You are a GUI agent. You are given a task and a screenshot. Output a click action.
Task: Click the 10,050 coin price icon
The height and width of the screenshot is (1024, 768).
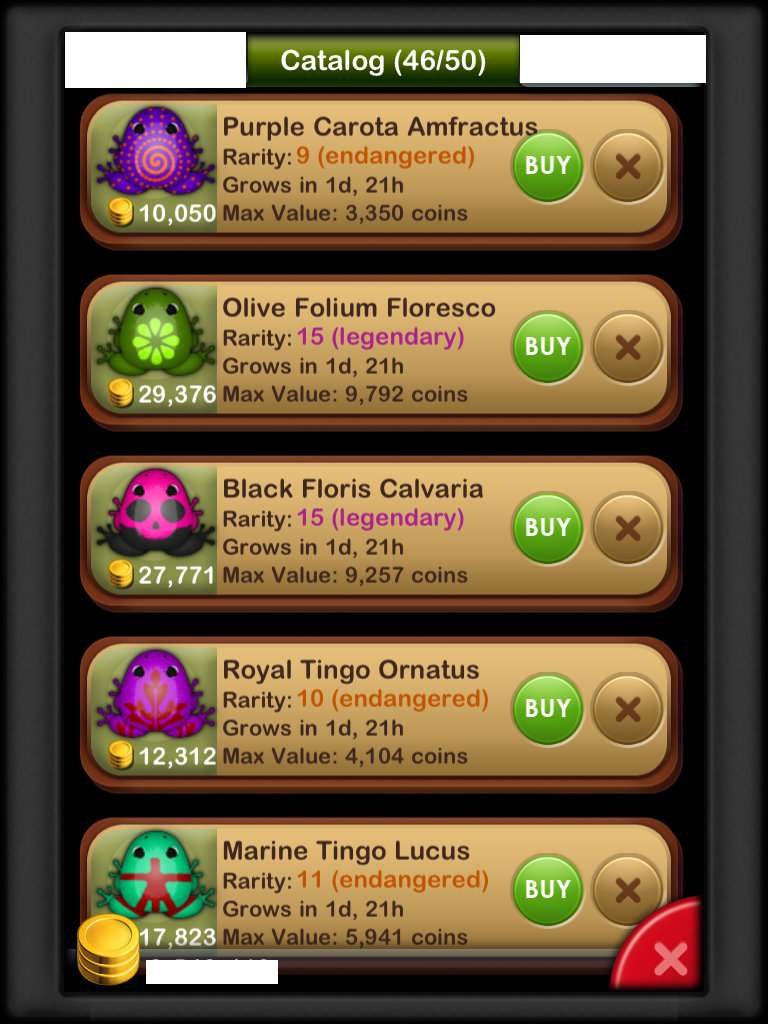(121, 213)
